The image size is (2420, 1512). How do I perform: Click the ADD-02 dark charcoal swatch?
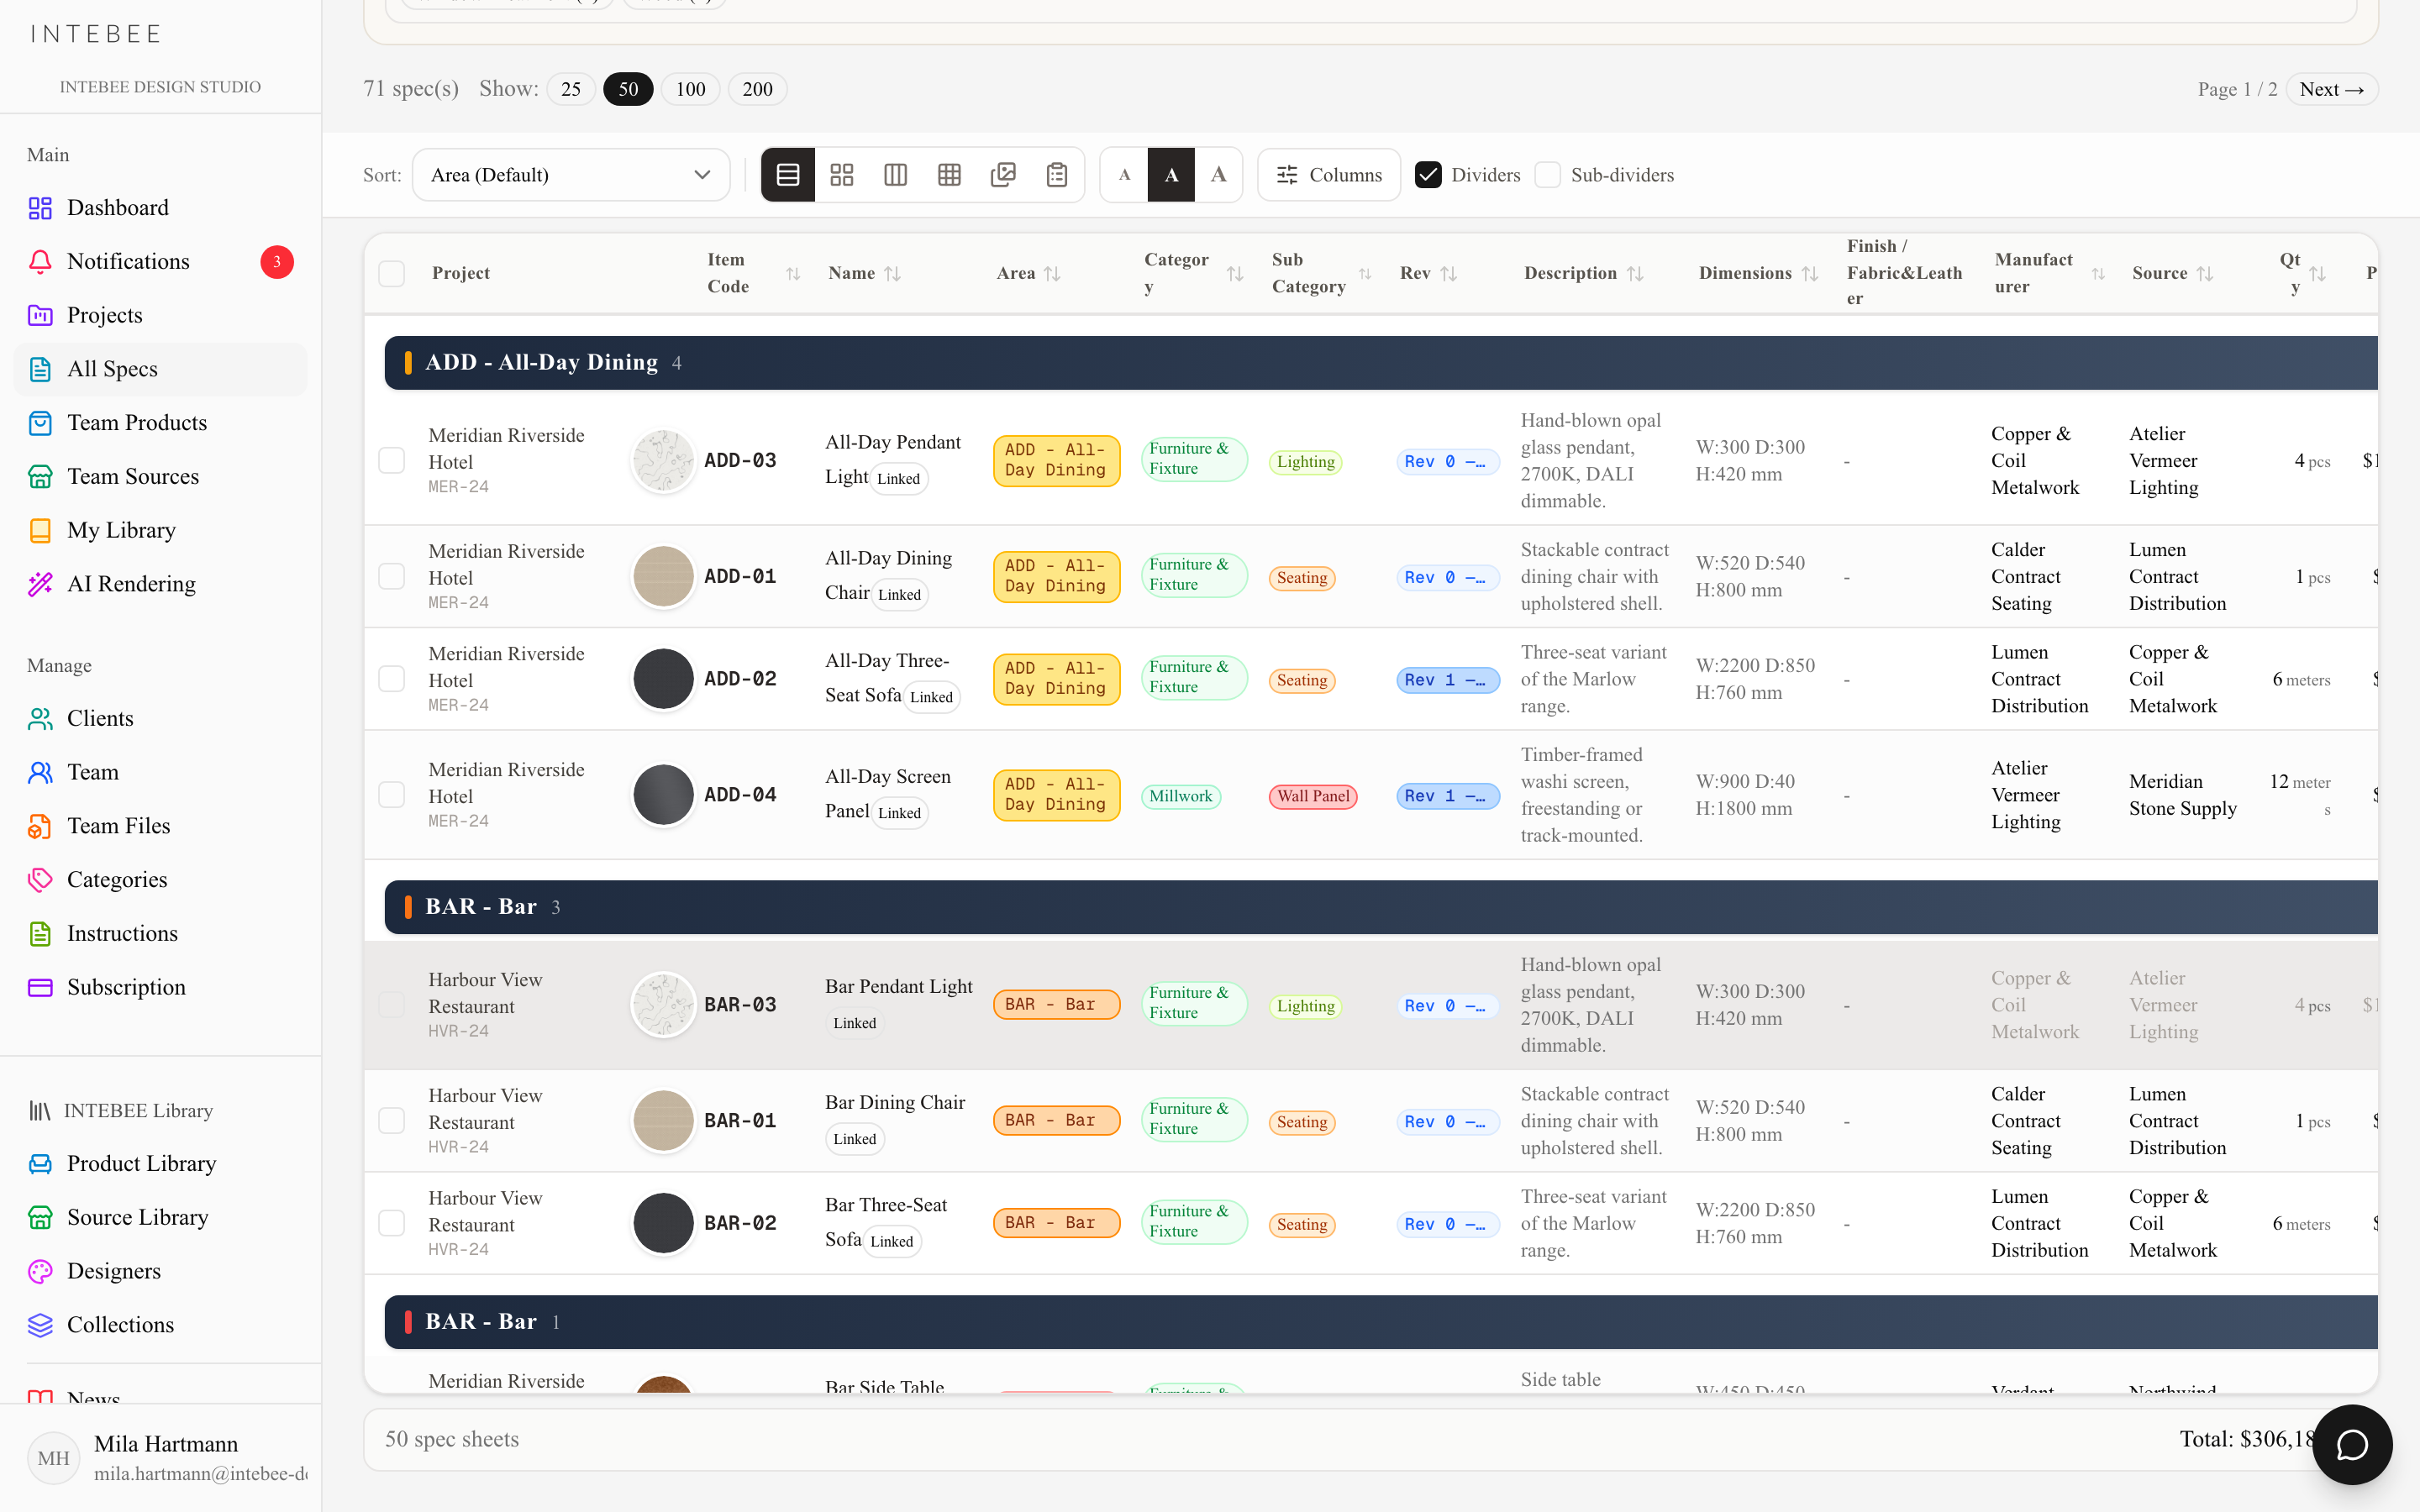[663, 679]
